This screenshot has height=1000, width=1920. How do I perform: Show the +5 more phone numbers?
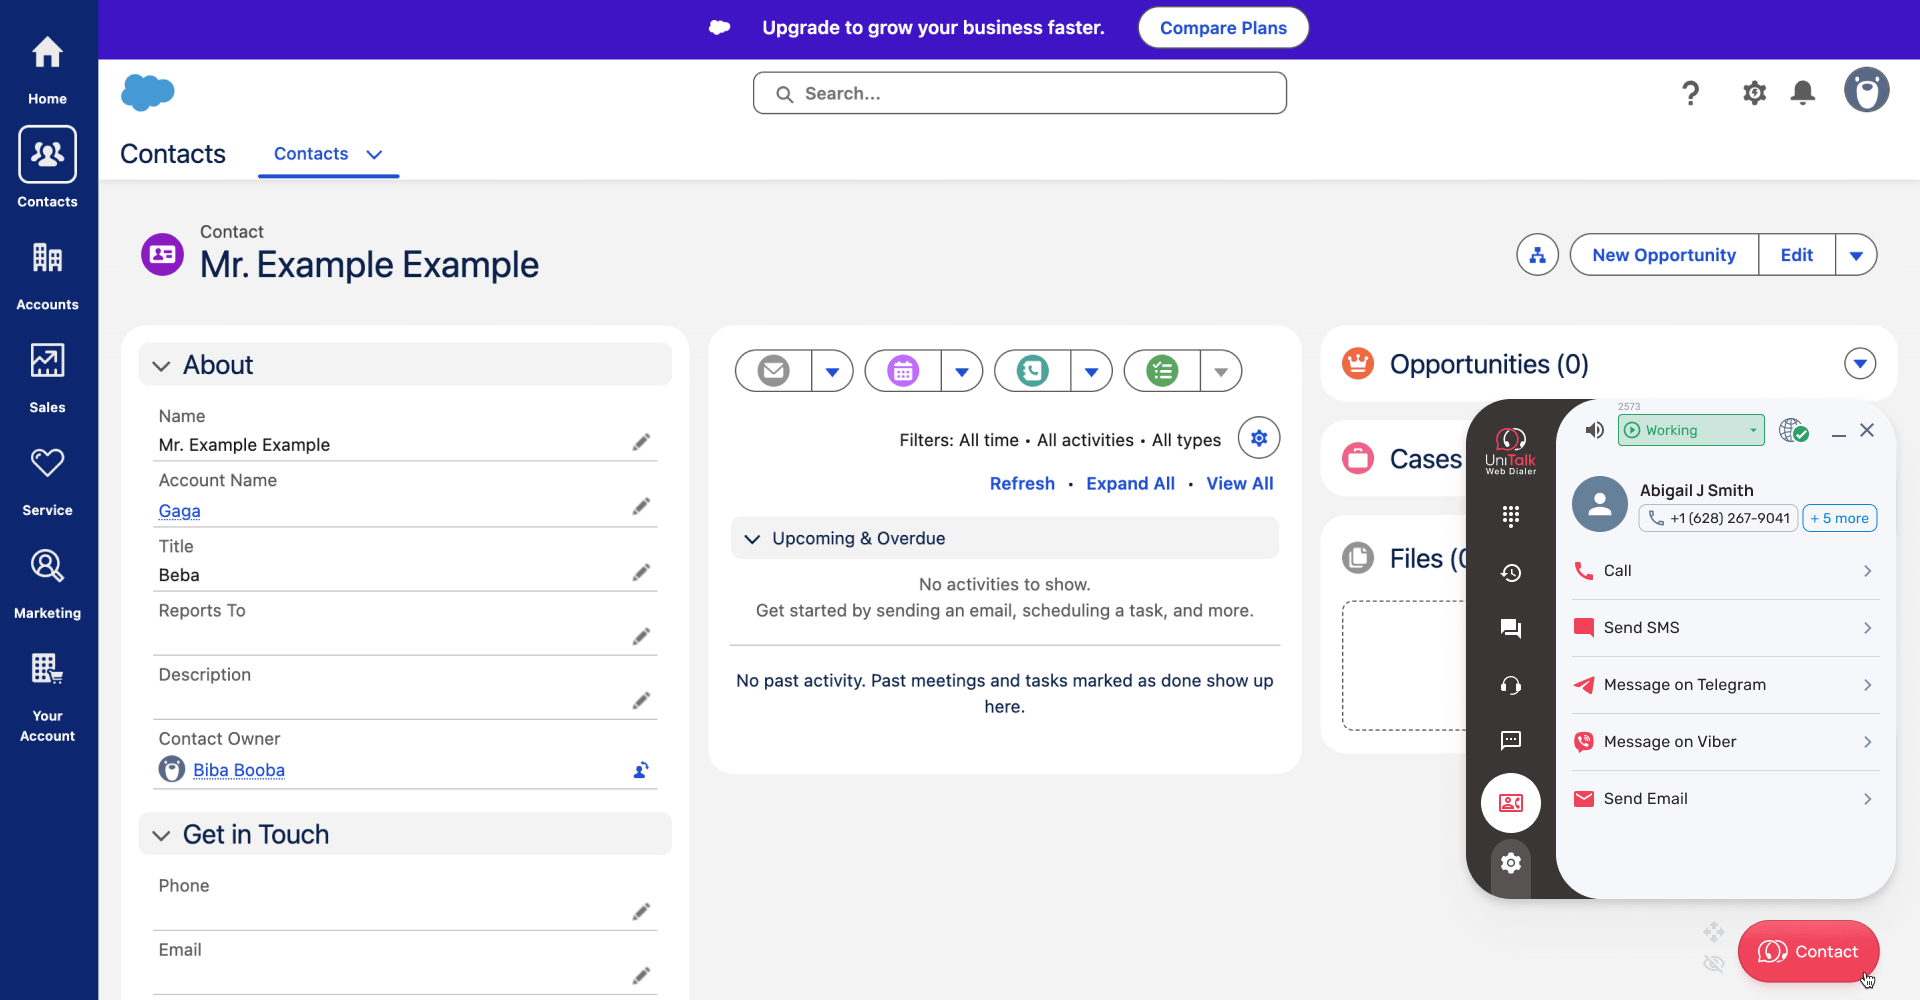pyautogui.click(x=1839, y=518)
